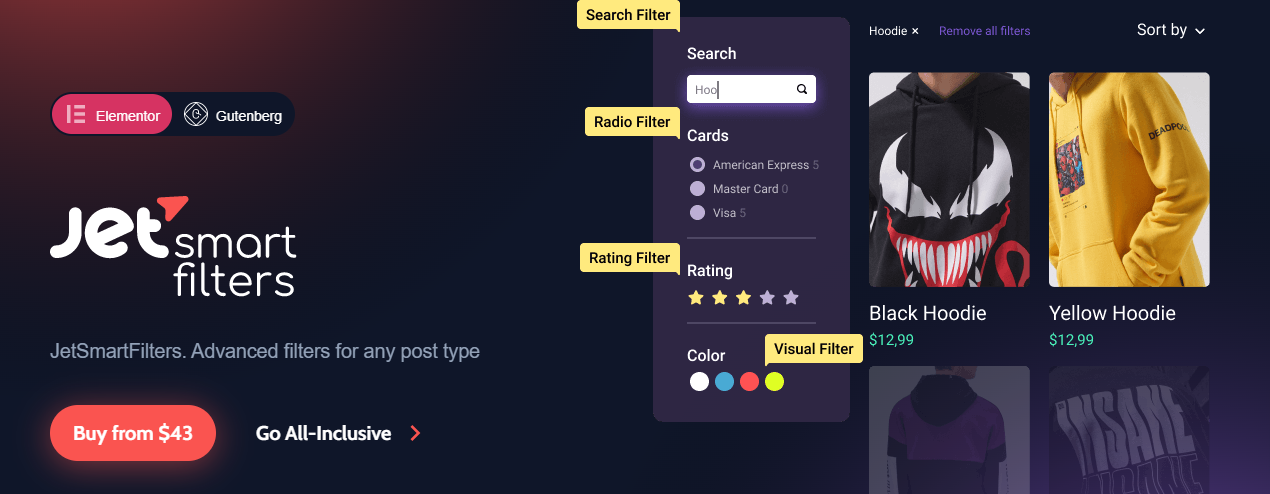Screen dimensions: 1270x494
Task: Click the Cards section heading
Action: coord(708,136)
